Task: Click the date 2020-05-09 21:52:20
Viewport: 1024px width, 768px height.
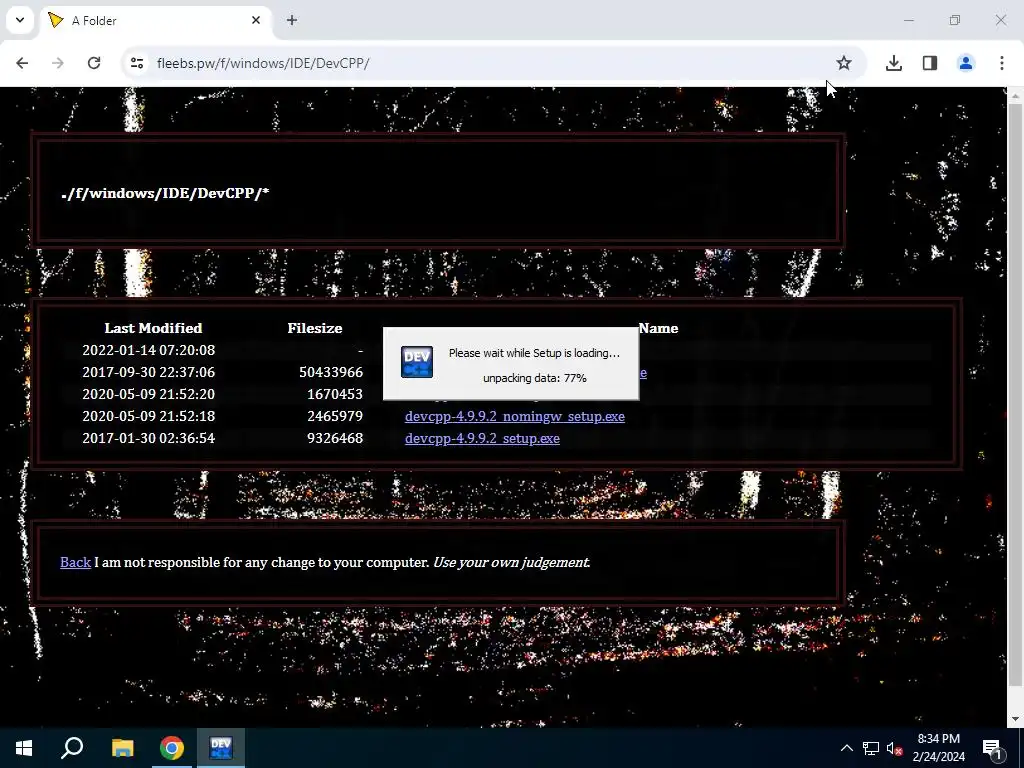Action: click(149, 394)
